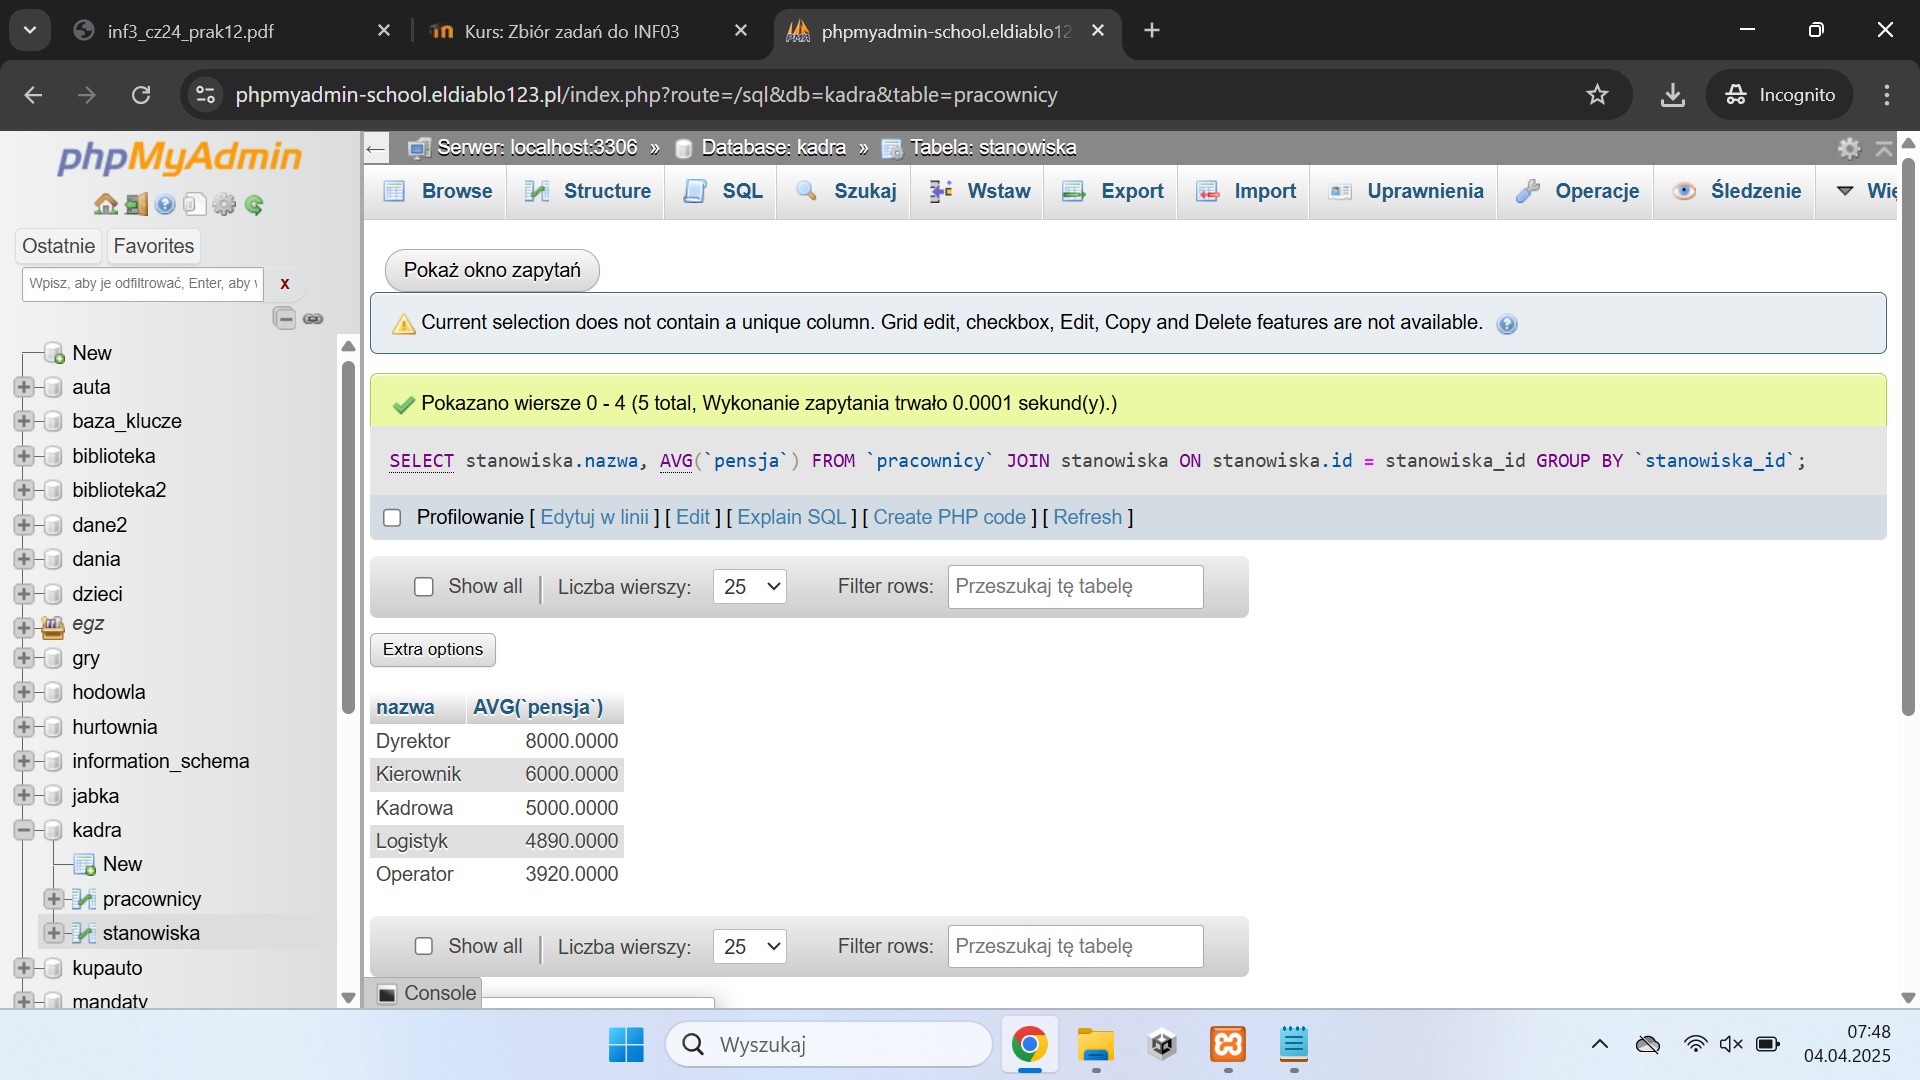
Task: Click the Windows Start button
Action: tap(627, 1045)
